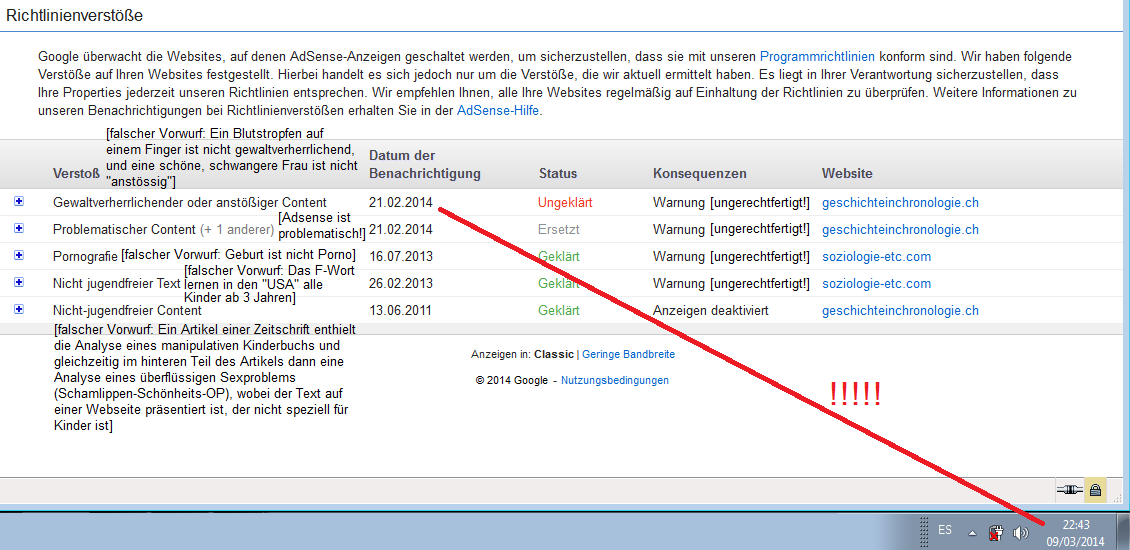Click the ES language indicator in taskbar
The width and height of the screenshot is (1130, 550).
point(945,530)
